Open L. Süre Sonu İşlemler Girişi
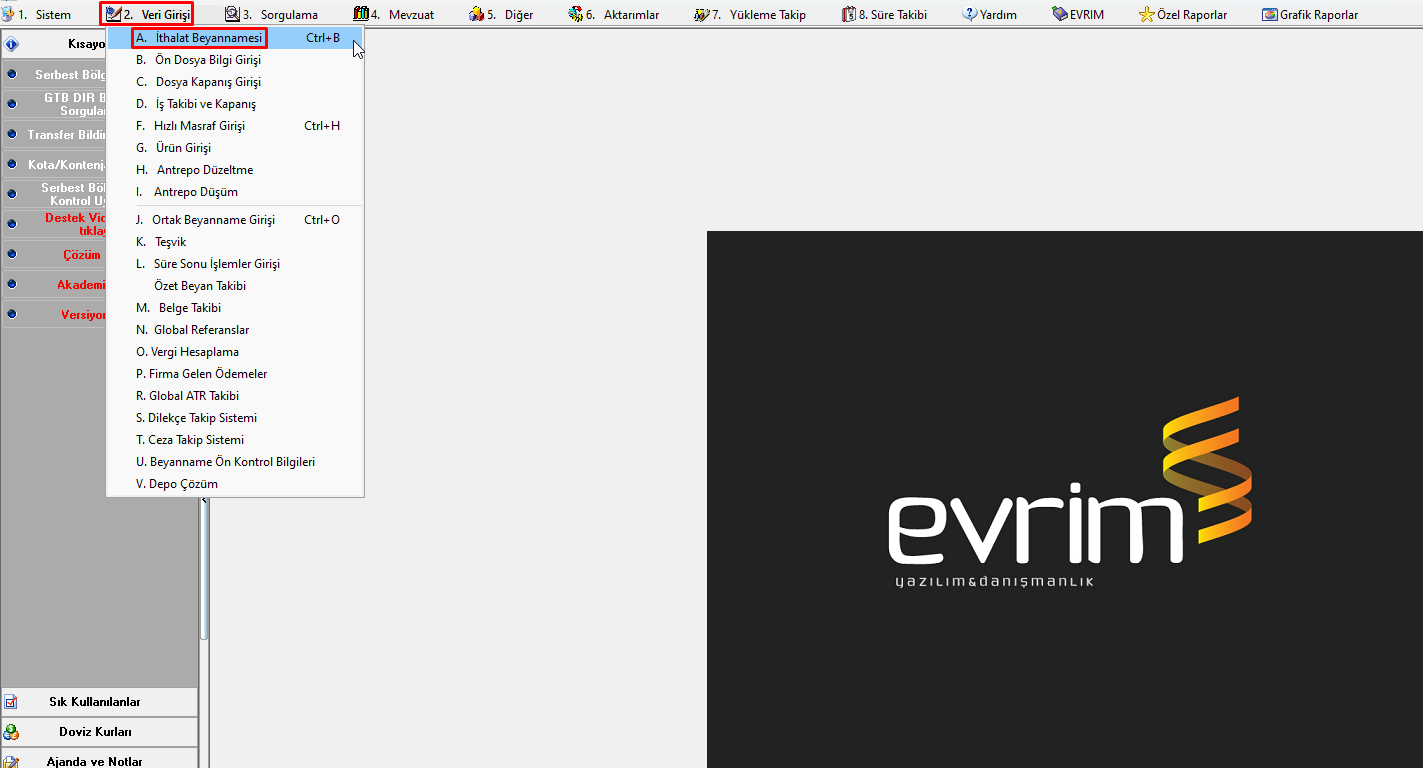Image resolution: width=1423 pixels, height=768 pixels. [x=235, y=264]
